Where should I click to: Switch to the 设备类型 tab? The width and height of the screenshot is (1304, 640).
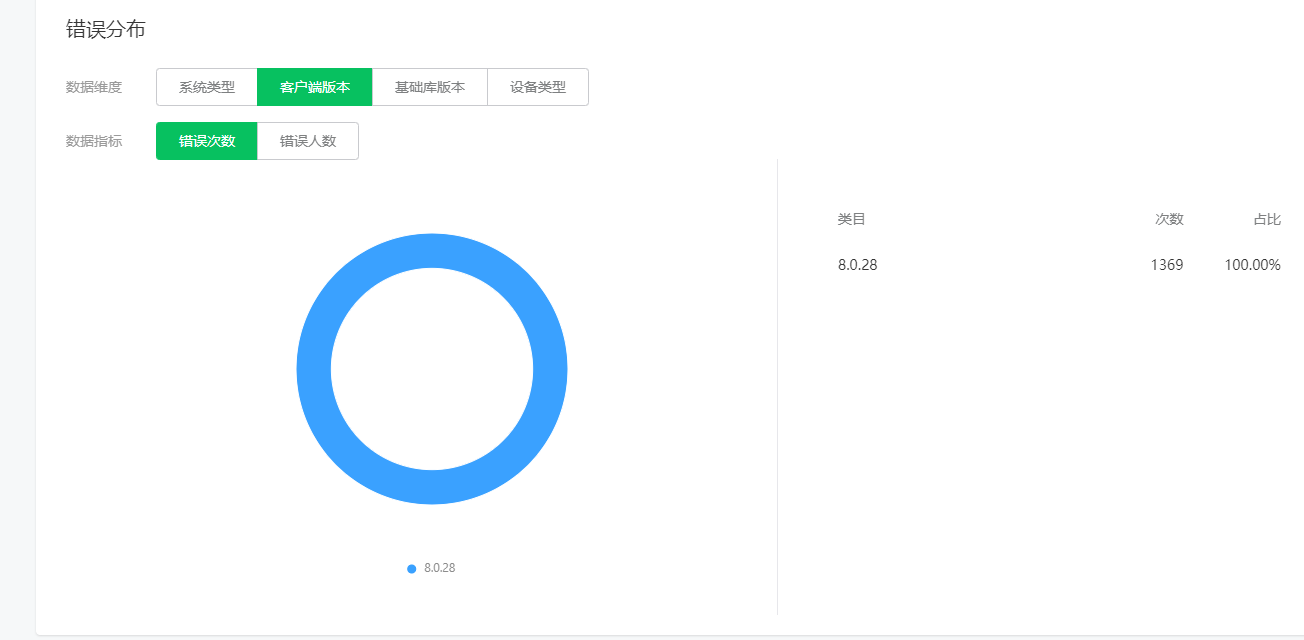point(538,87)
